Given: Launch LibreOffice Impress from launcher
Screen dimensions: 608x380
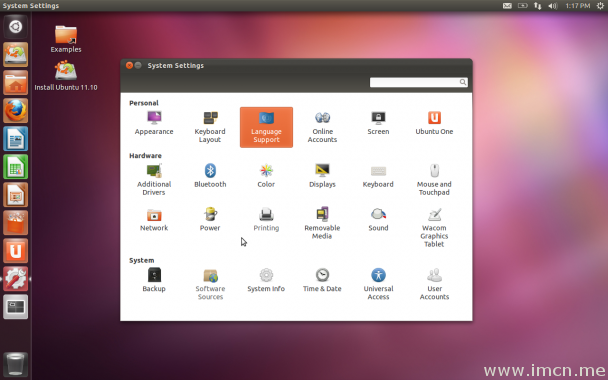Looking at the screenshot, I should [16, 195].
